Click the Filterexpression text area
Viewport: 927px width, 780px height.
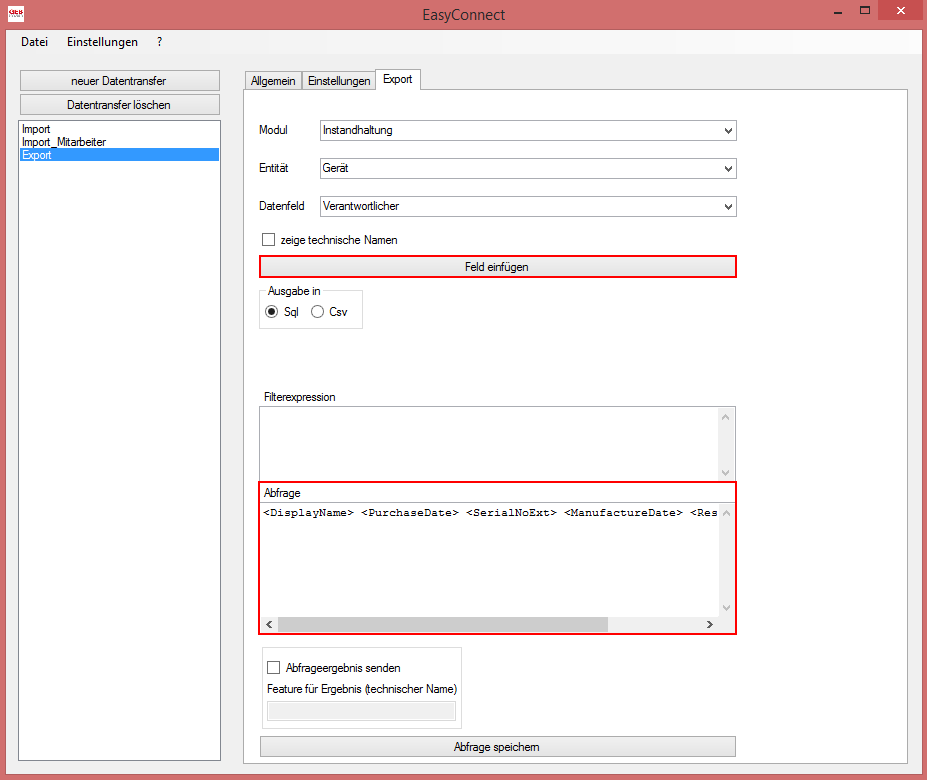pyautogui.click(x=497, y=440)
